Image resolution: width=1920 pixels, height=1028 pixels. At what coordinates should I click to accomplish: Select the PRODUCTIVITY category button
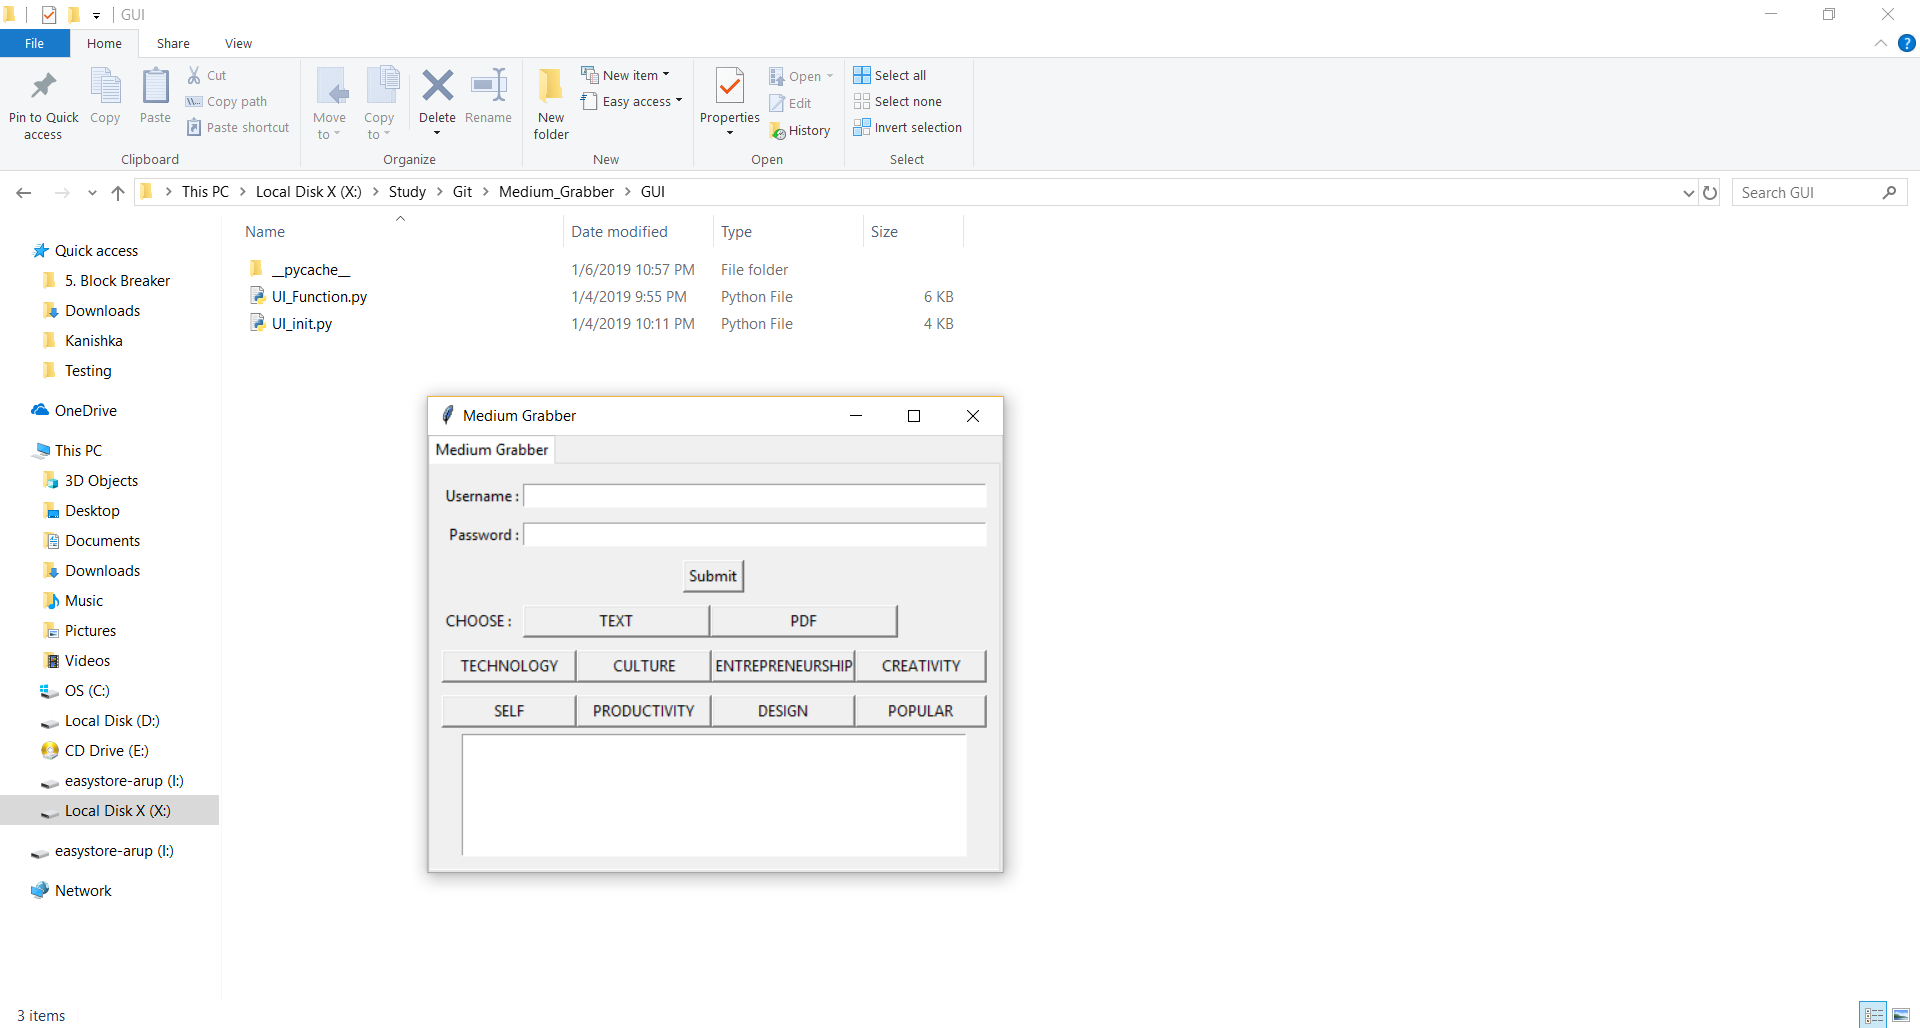click(644, 711)
